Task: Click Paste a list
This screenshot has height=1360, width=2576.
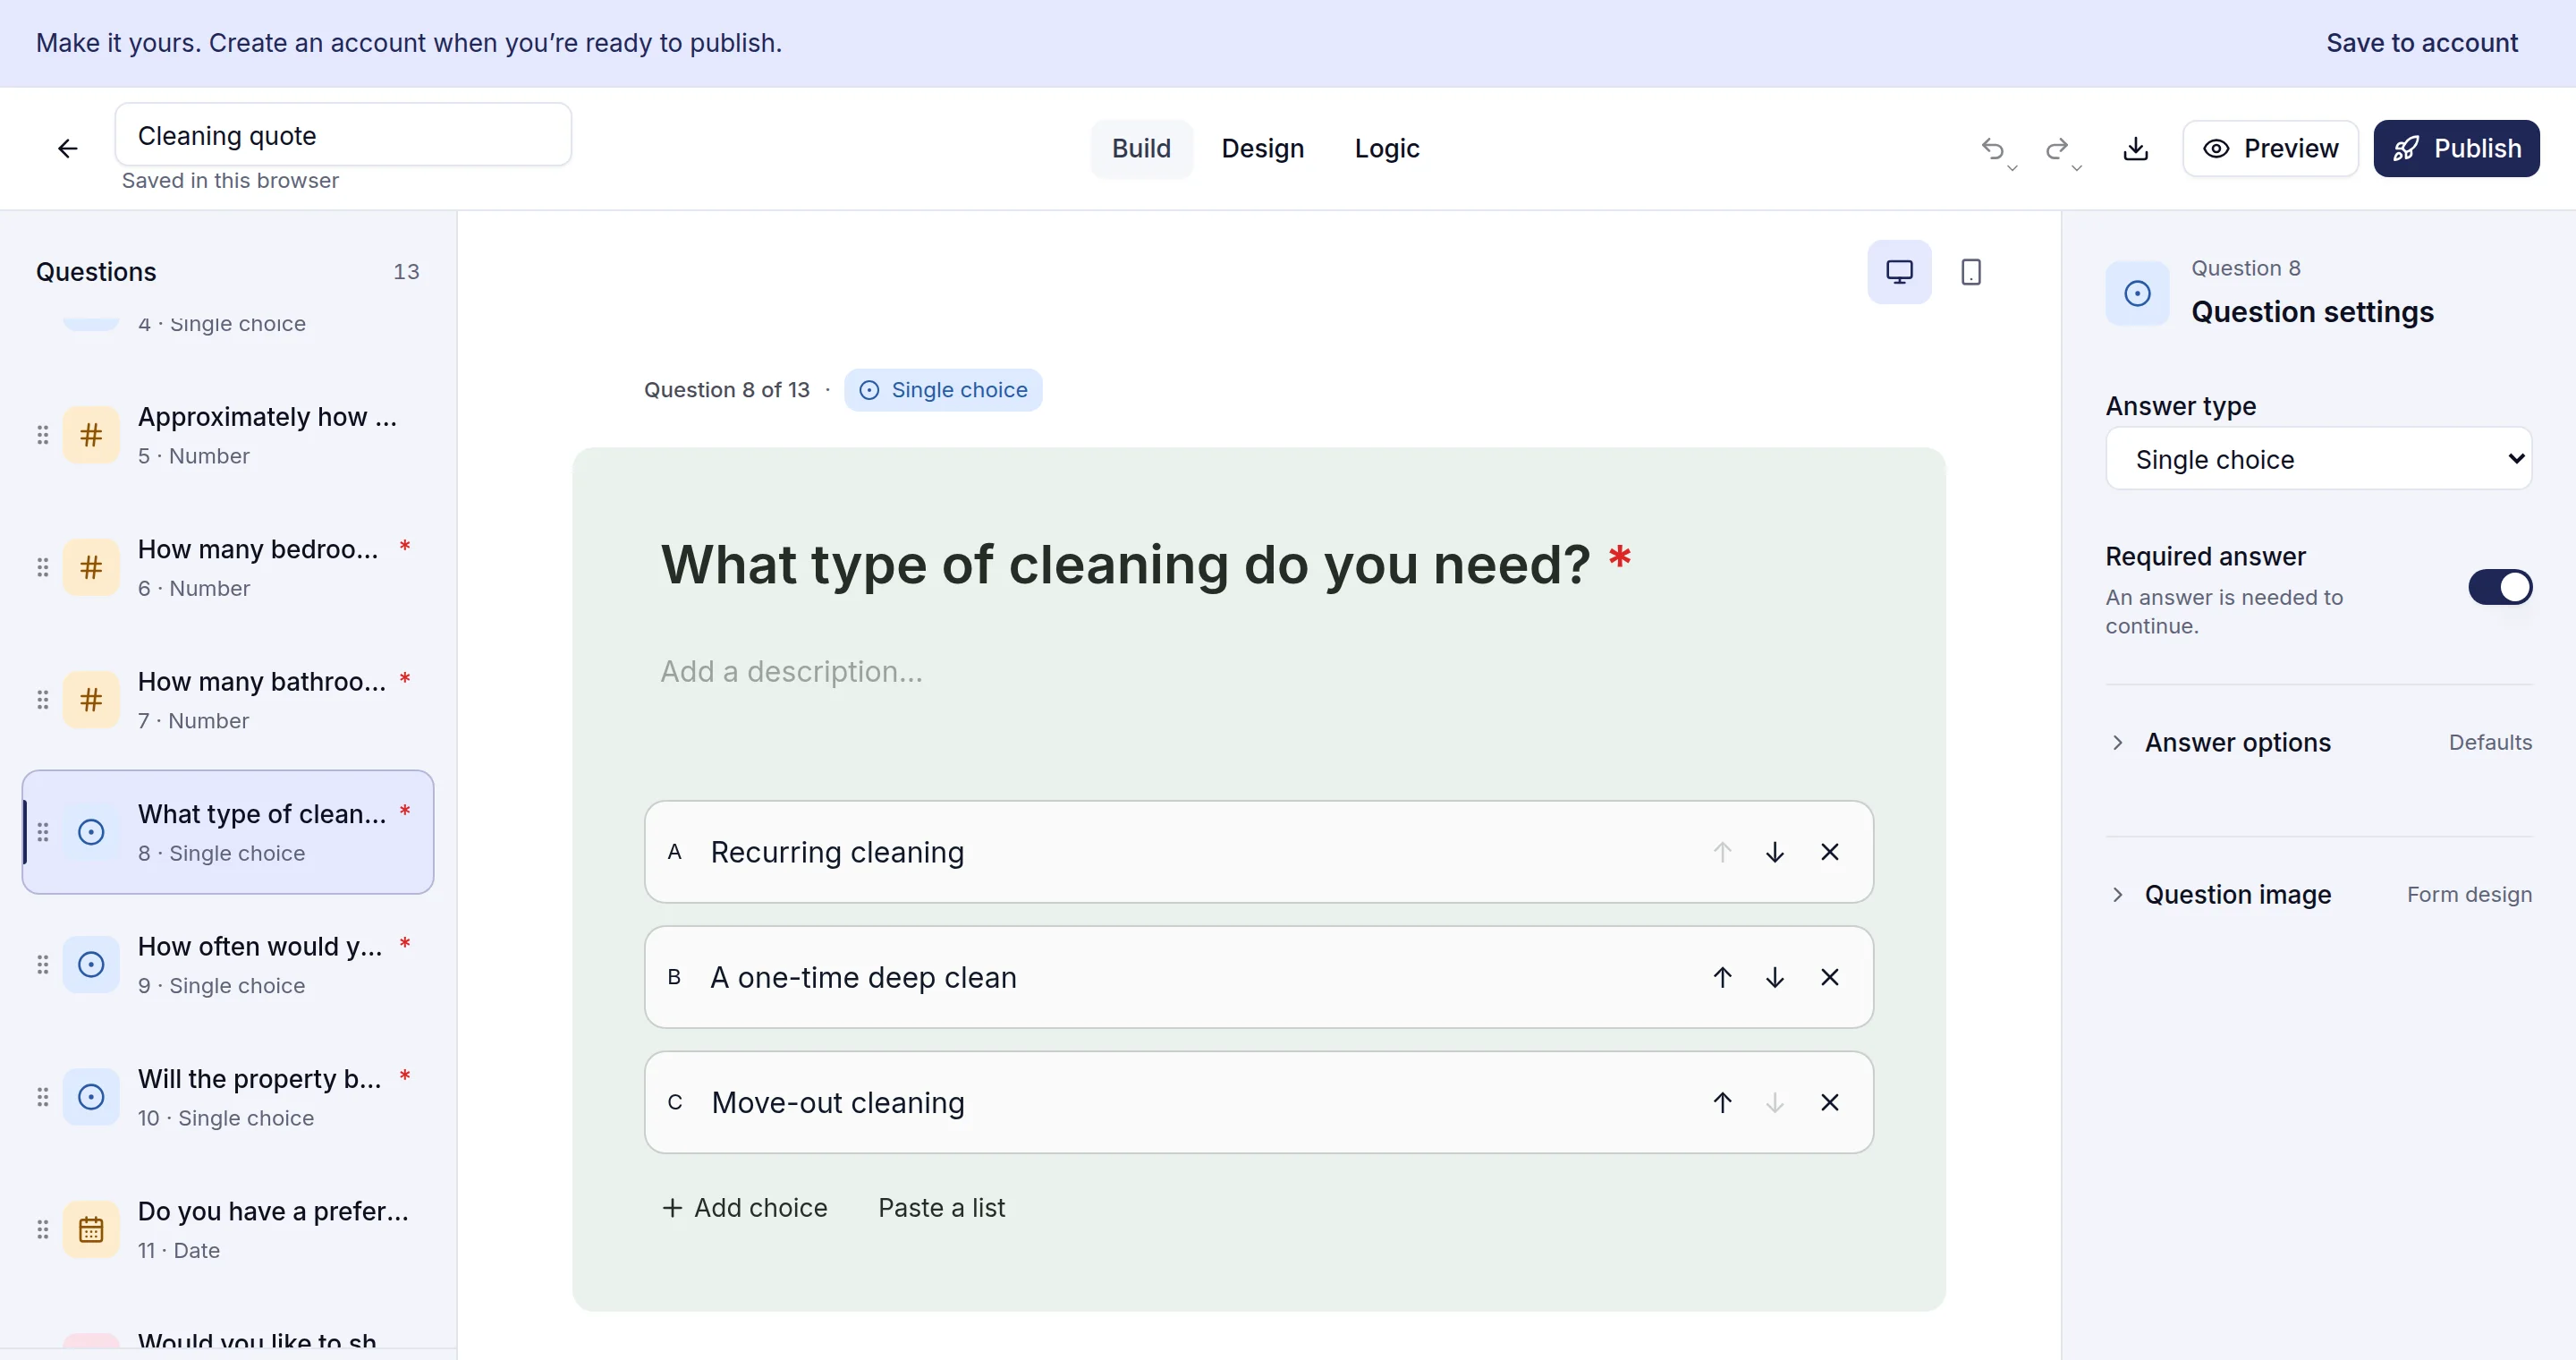Action: click(941, 1208)
